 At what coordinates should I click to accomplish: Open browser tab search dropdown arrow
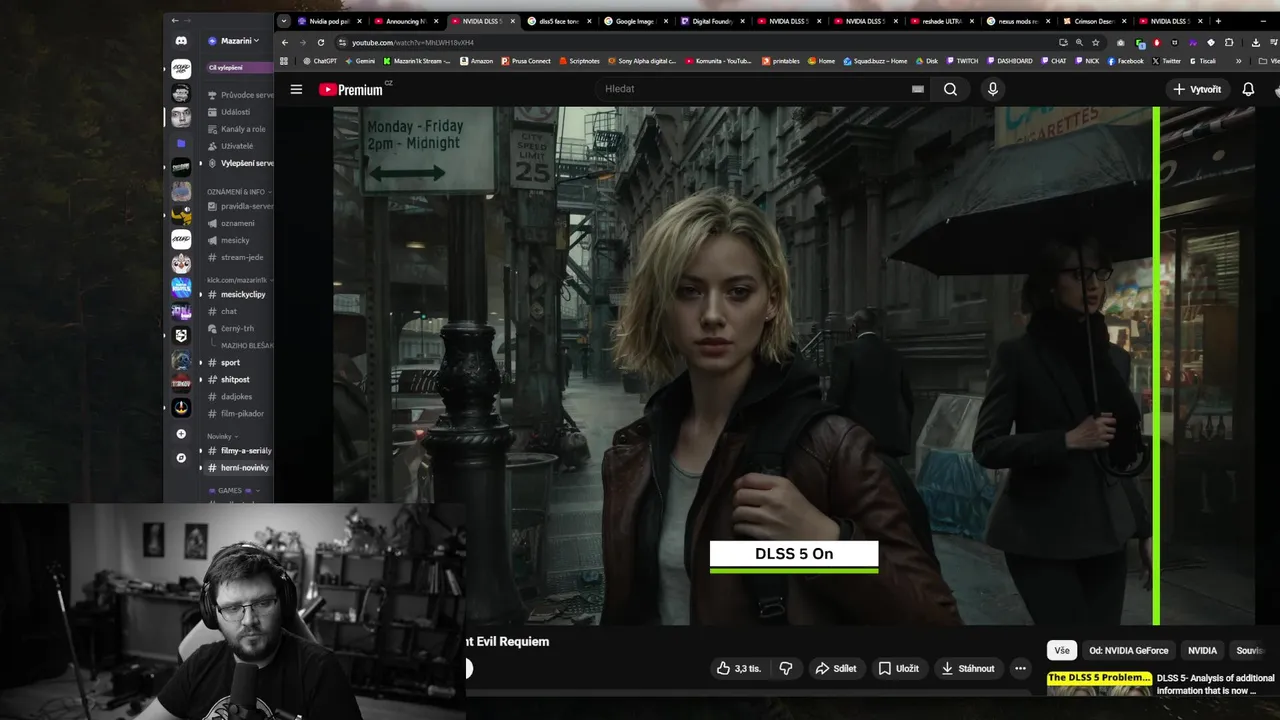(x=284, y=21)
